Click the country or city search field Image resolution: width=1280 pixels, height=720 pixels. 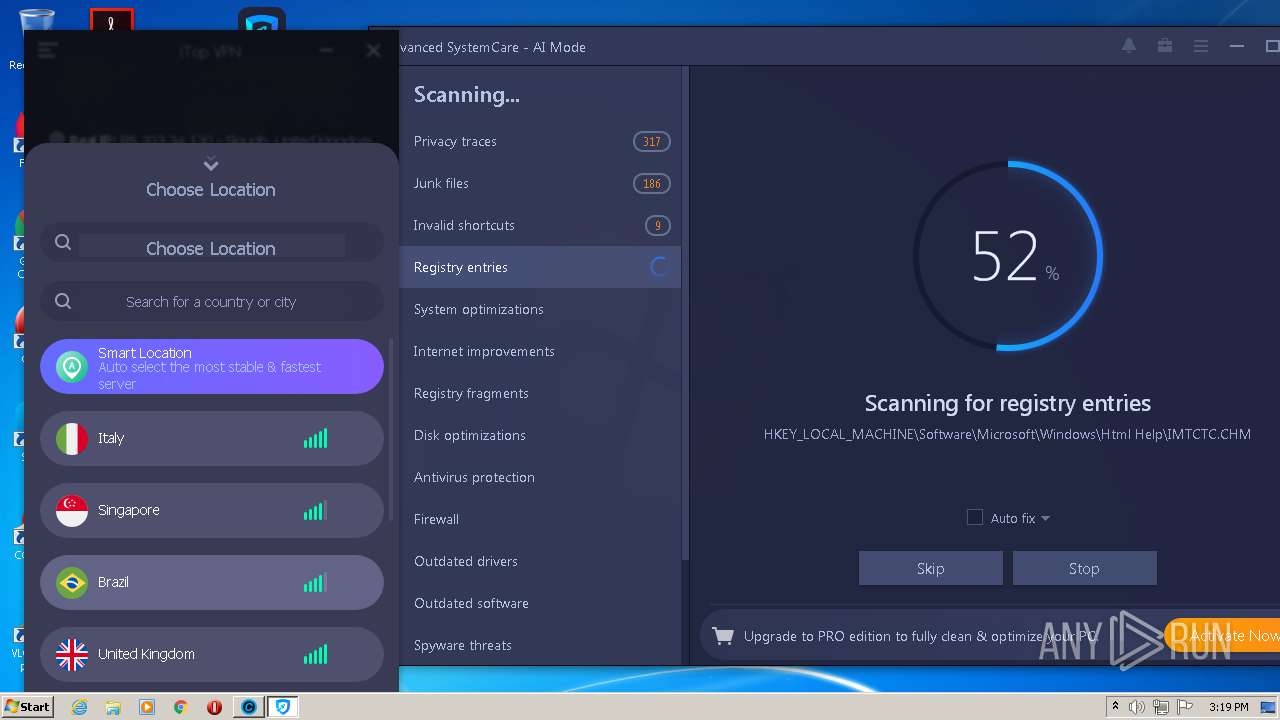[211, 301]
